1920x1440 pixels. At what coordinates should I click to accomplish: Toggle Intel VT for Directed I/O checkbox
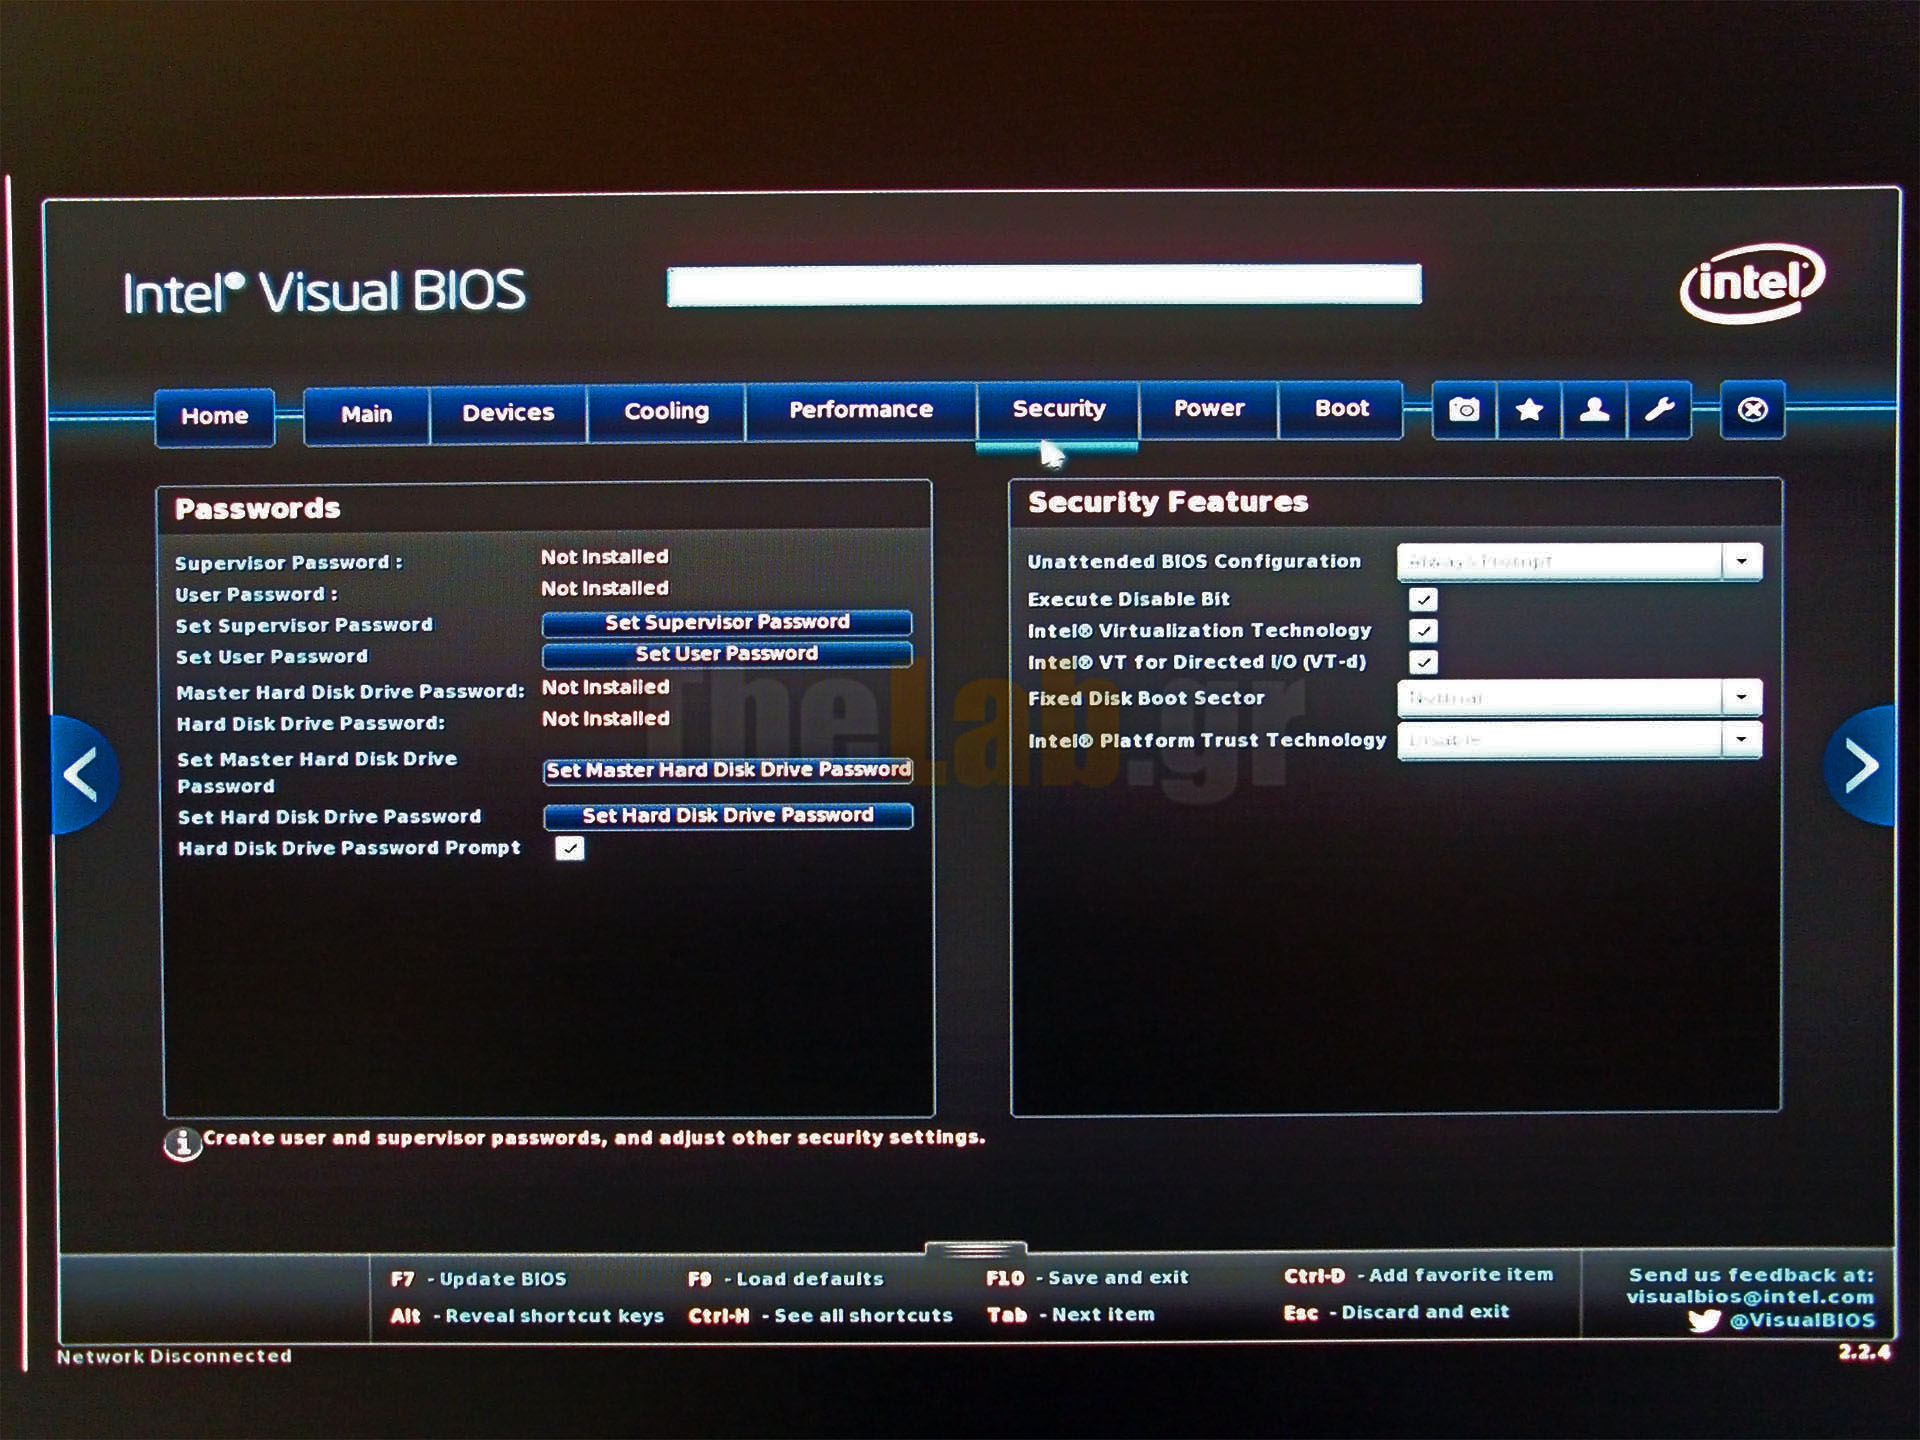click(1423, 662)
